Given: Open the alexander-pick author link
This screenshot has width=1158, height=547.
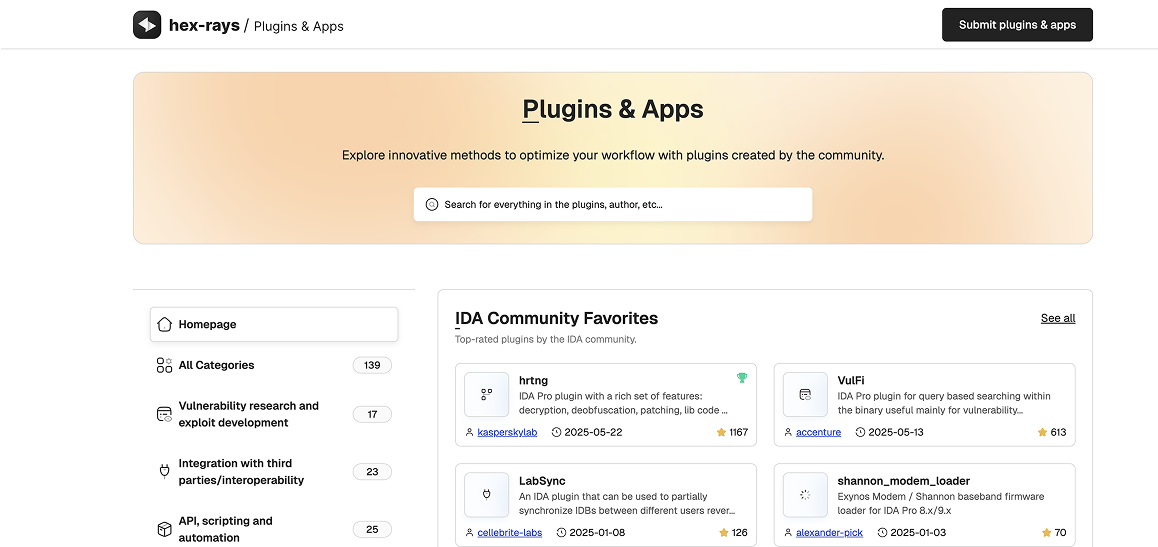Looking at the screenshot, I should tap(829, 533).
